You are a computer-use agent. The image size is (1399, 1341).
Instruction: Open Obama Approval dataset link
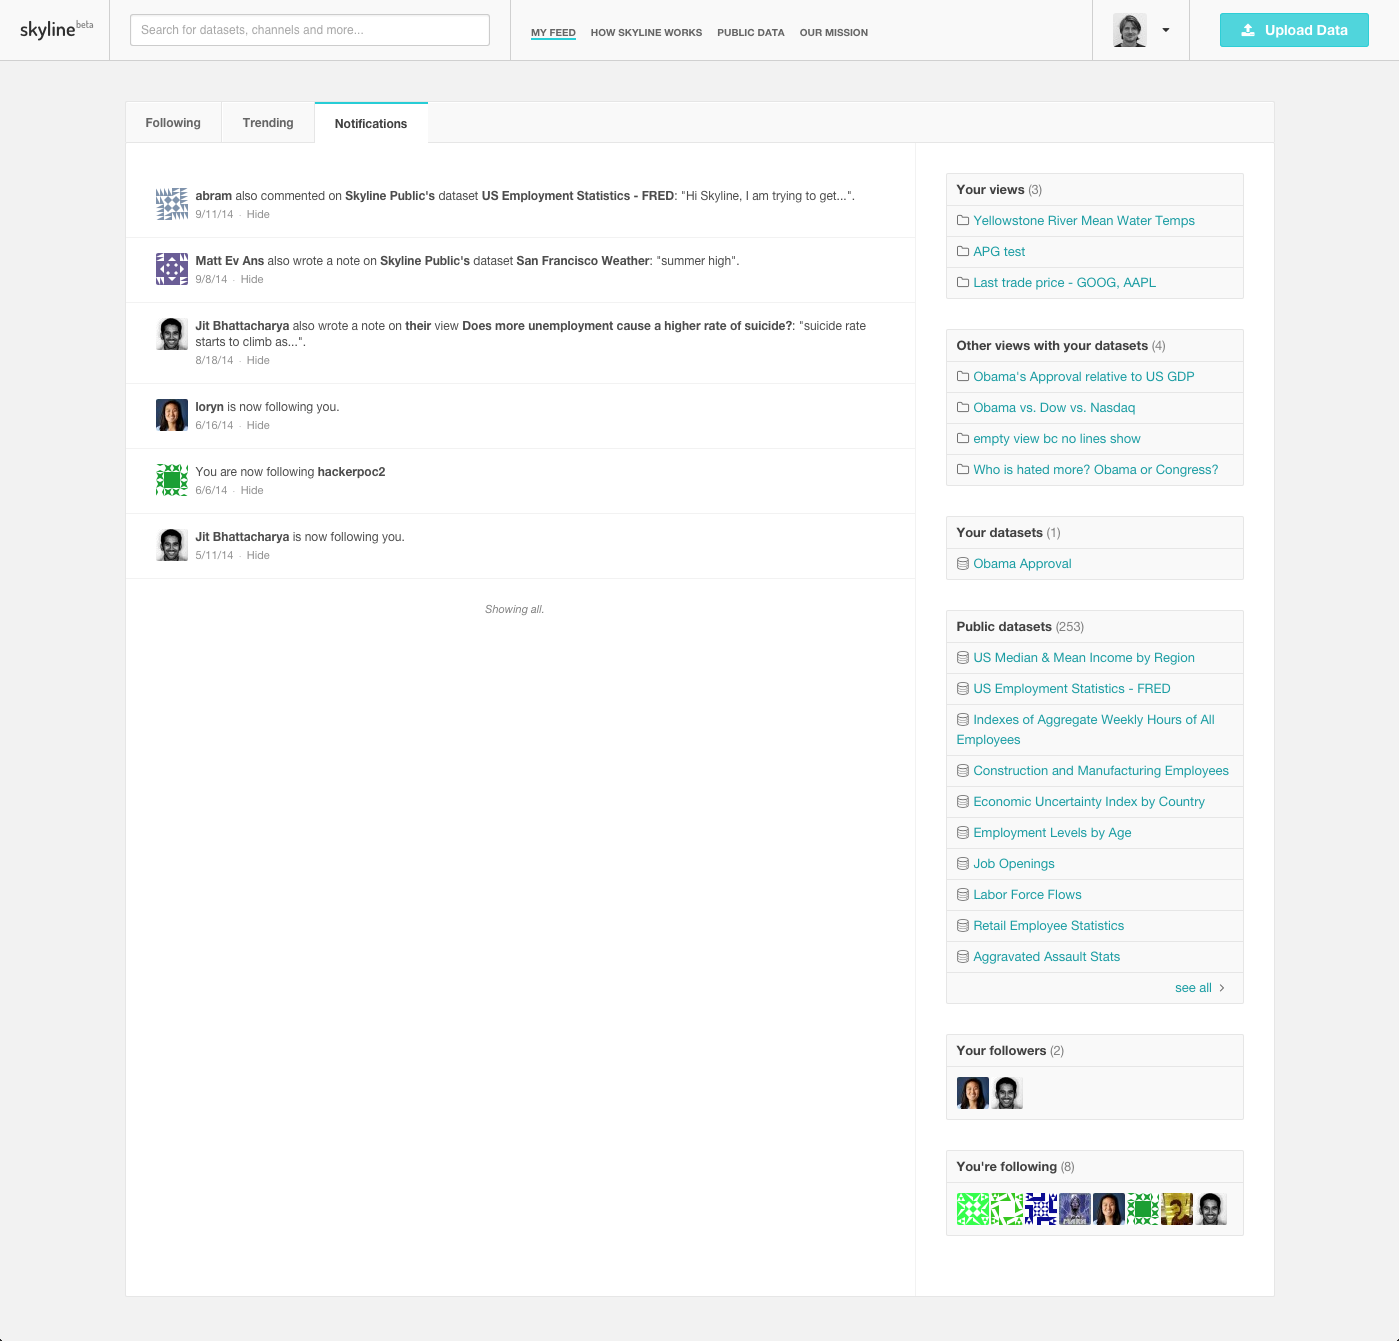click(x=1022, y=564)
